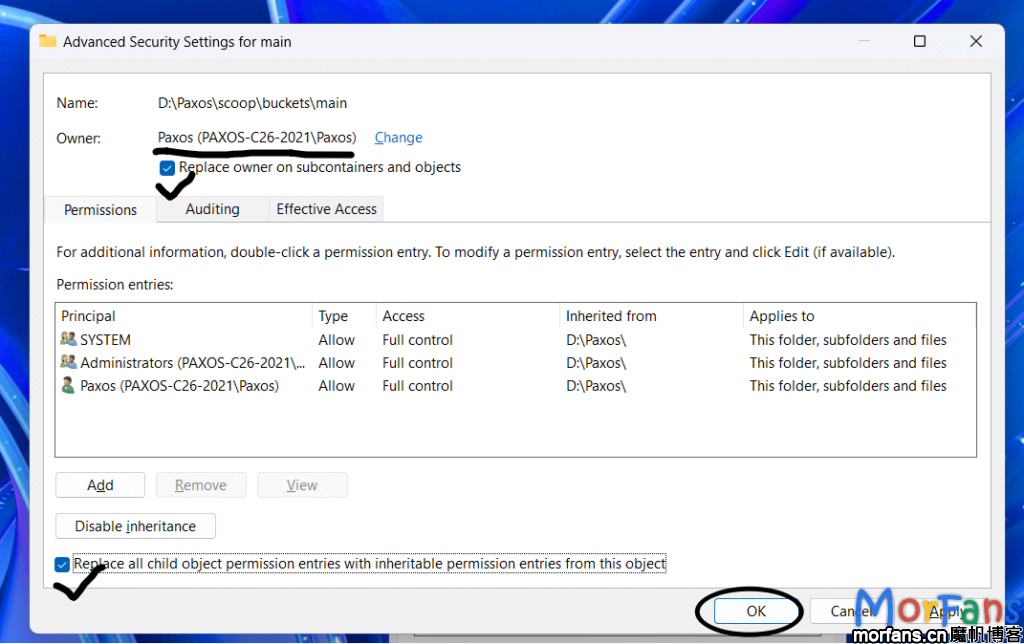Select the single-user icon beside Paxos entry
The height and width of the screenshot is (644, 1024).
coord(68,386)
